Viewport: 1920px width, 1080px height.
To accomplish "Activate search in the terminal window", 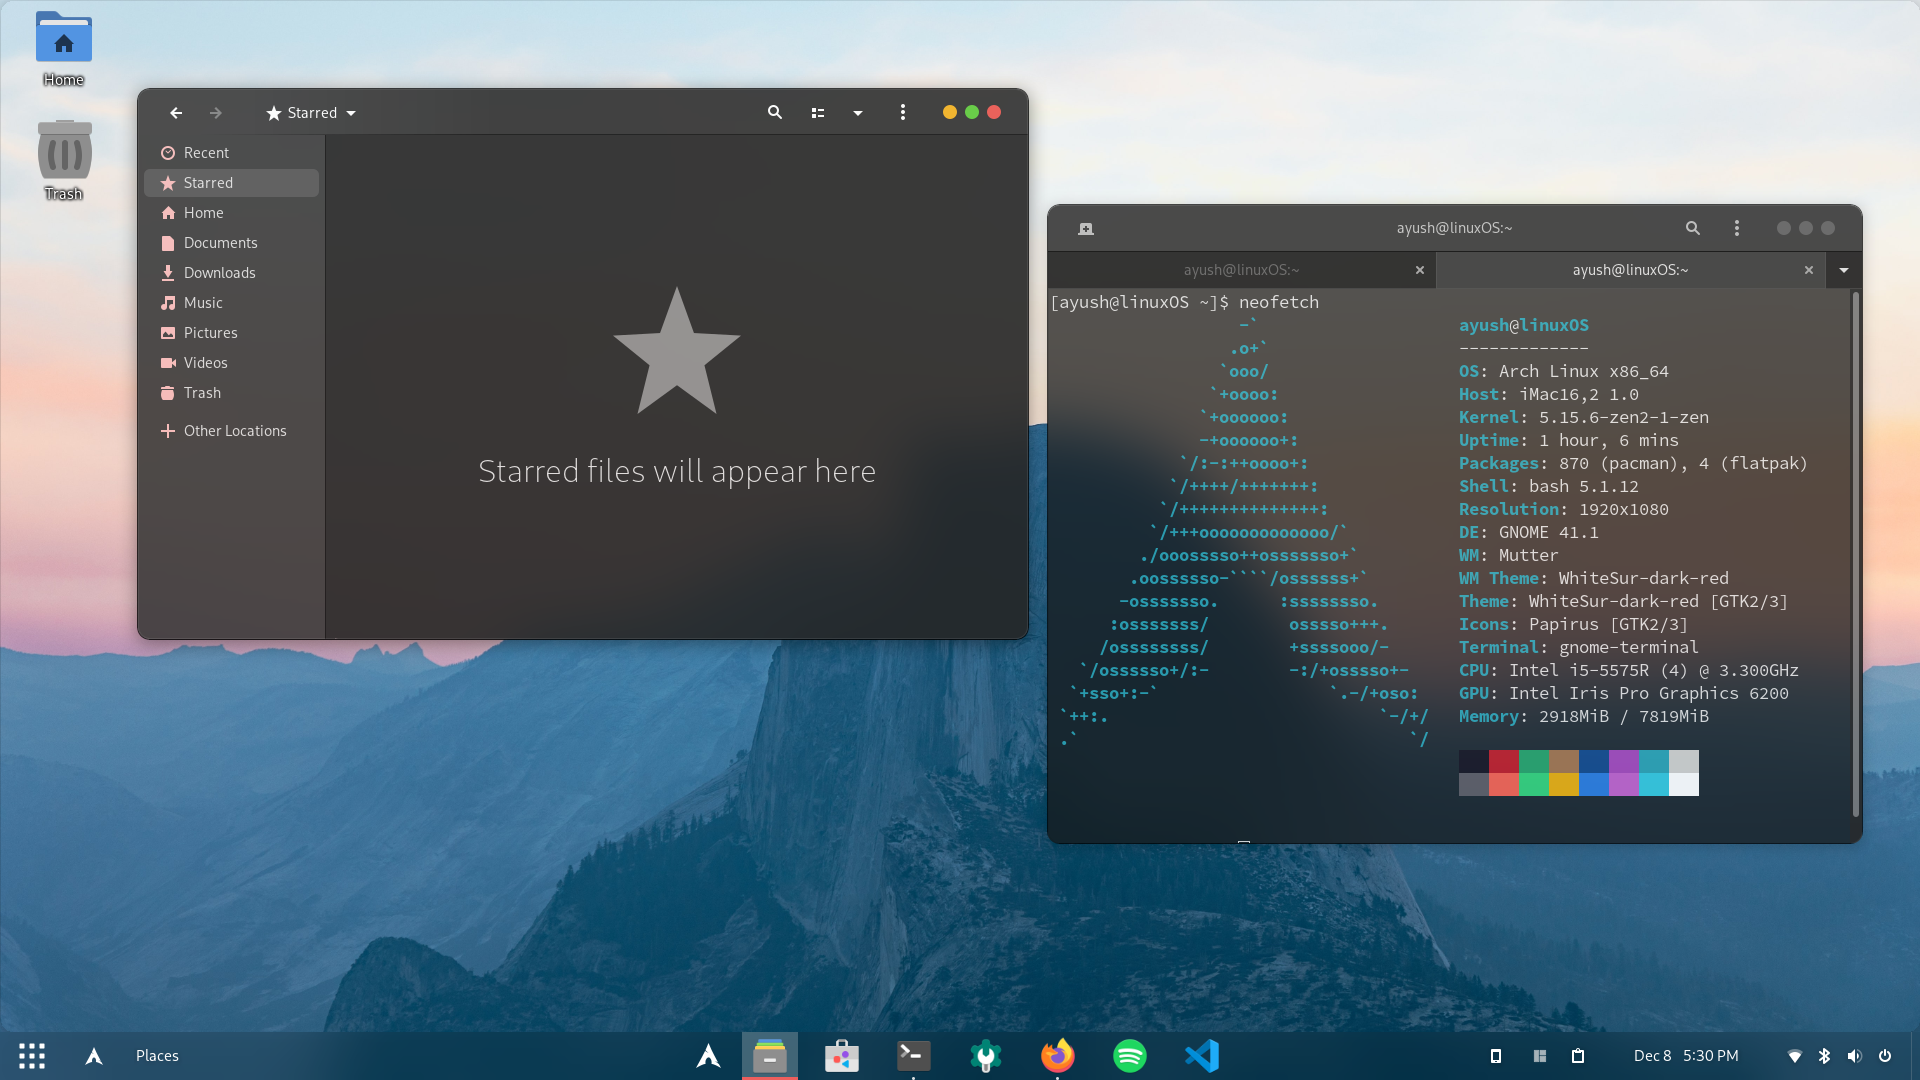I will pos(1692,228).
